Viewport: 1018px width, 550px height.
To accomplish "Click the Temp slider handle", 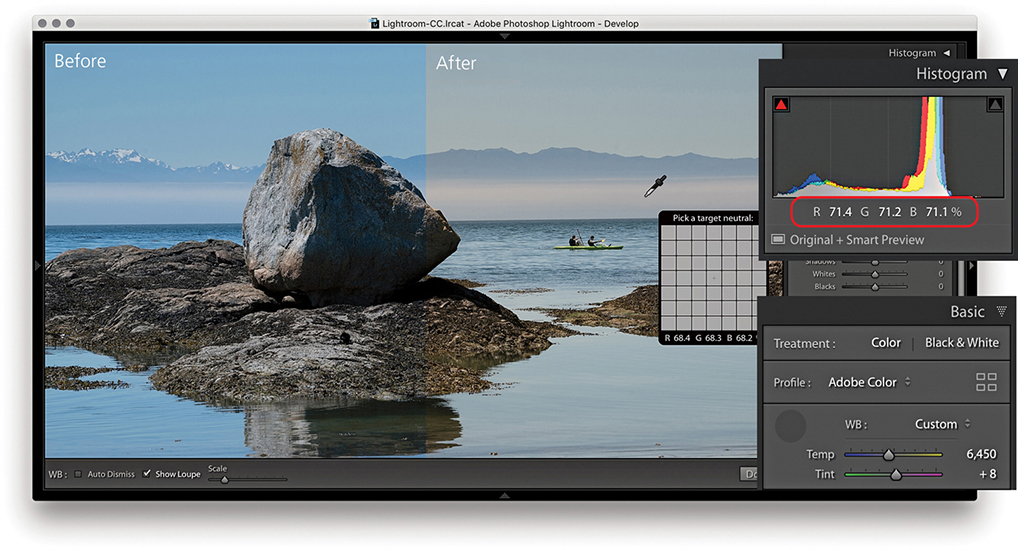I will (888, 455).
